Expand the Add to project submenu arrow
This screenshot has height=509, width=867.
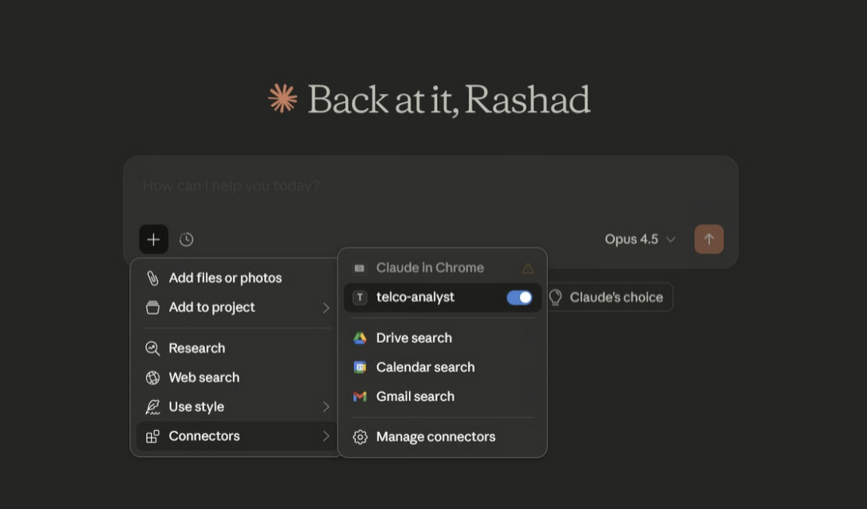(x=326, y=308)
